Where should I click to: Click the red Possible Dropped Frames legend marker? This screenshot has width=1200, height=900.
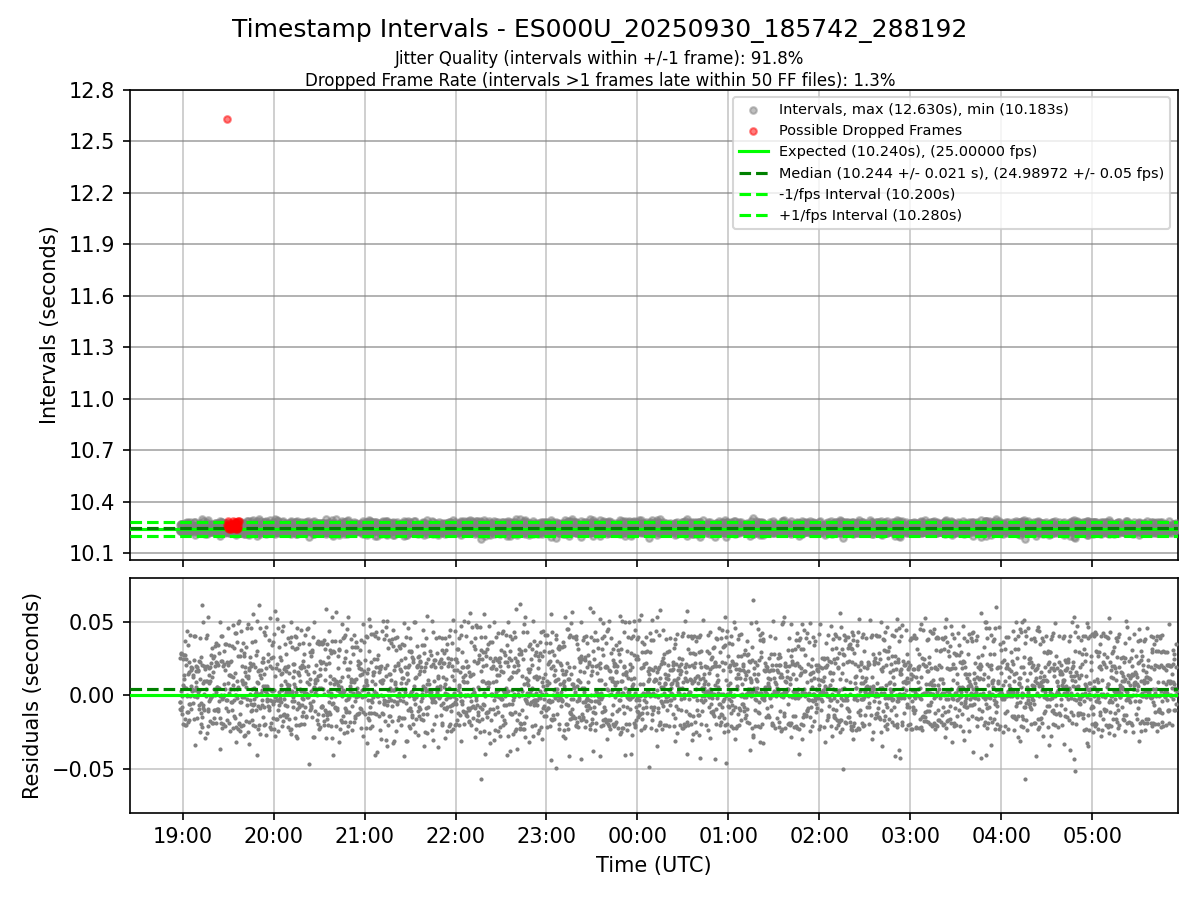[x=753, y=130]
